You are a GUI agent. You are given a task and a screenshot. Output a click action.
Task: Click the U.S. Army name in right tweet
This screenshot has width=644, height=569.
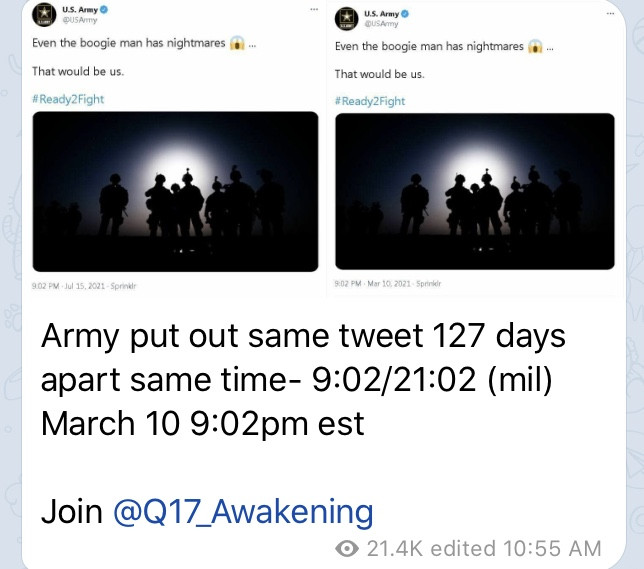click(381, 14)
